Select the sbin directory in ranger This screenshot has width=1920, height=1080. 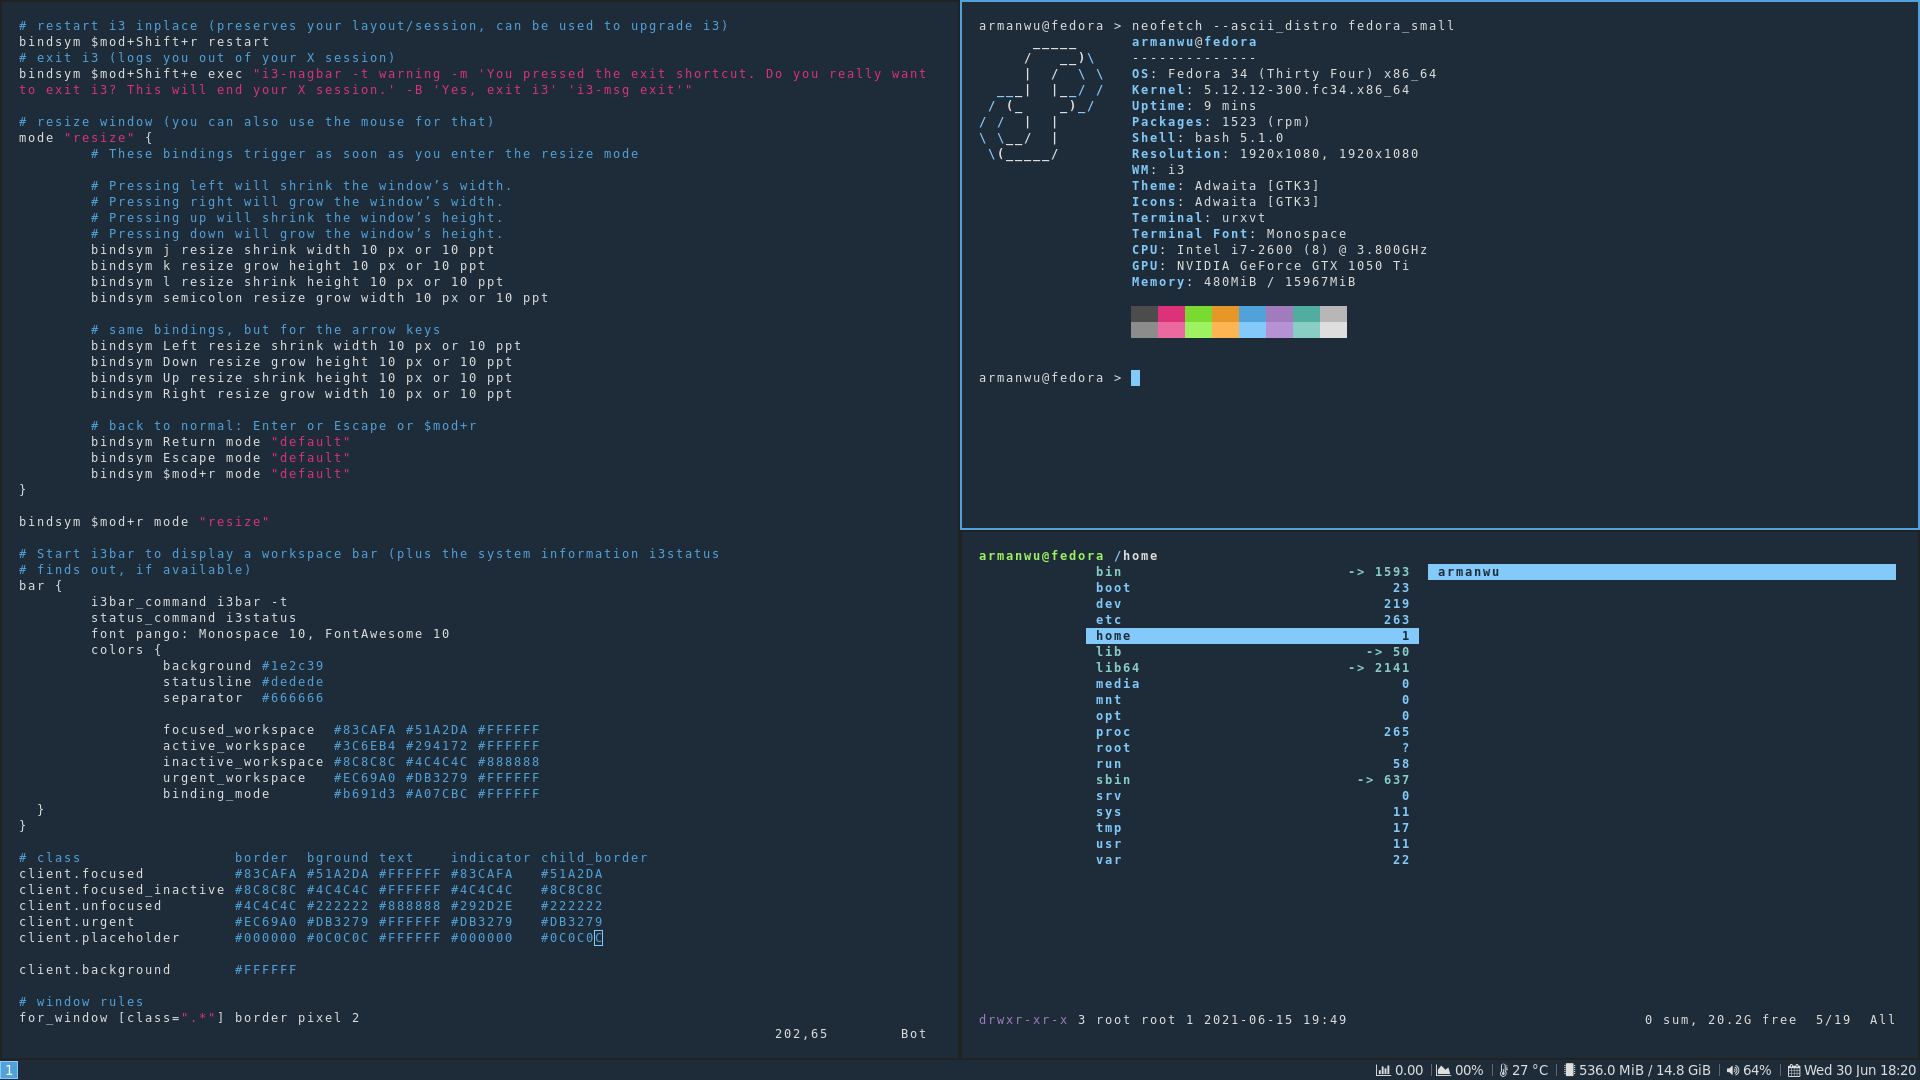click(x=1252, y=780)
